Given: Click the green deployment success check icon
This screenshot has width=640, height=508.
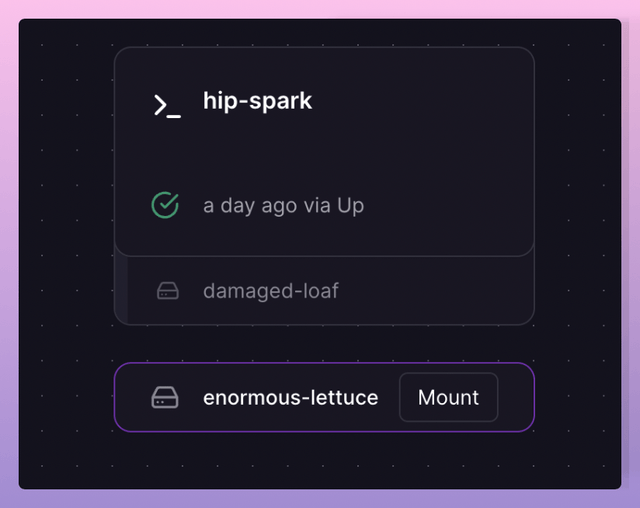Looking at the screenshot, I should coord(165,205).
